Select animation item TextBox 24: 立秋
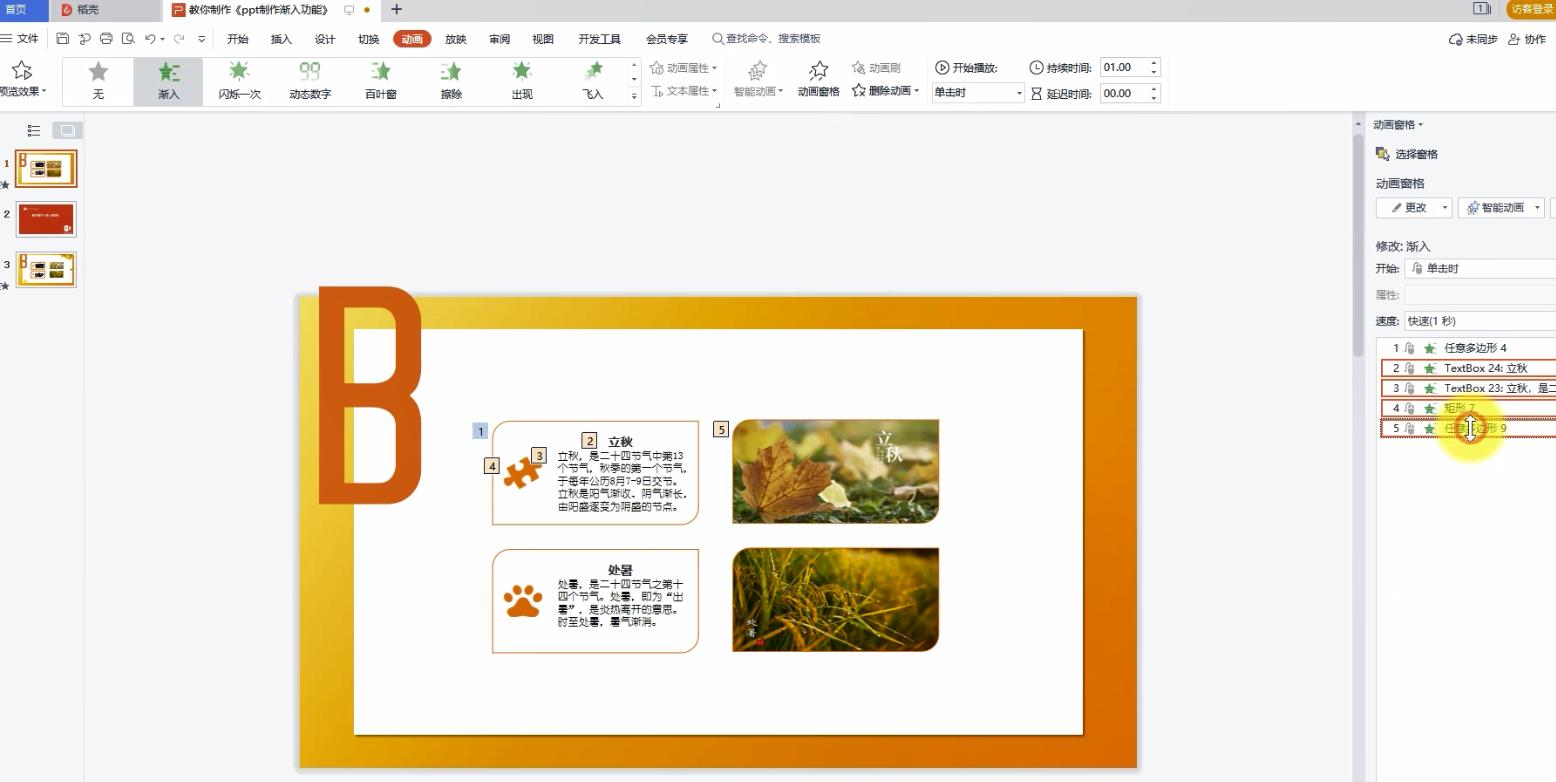The height and width of the screenshot is (782, 1556). 1470,367
